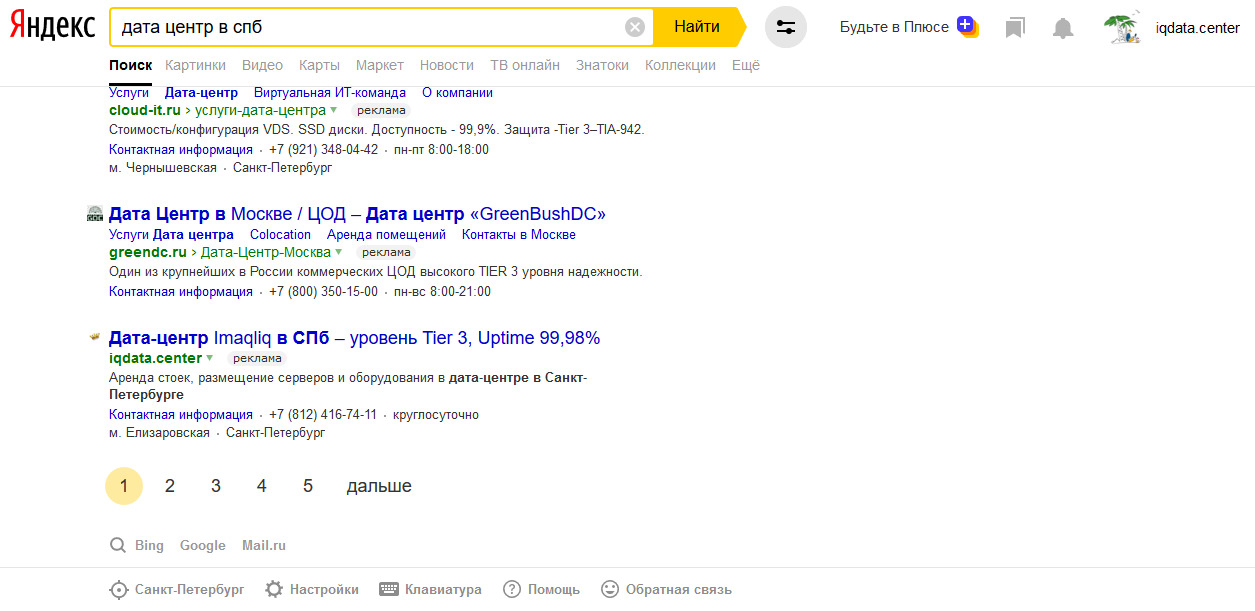The width and height of the screenshot is (1255, 611).
Task: Open the Виртуальная ИТ-команда sitelink
Action: coord(330,93)
